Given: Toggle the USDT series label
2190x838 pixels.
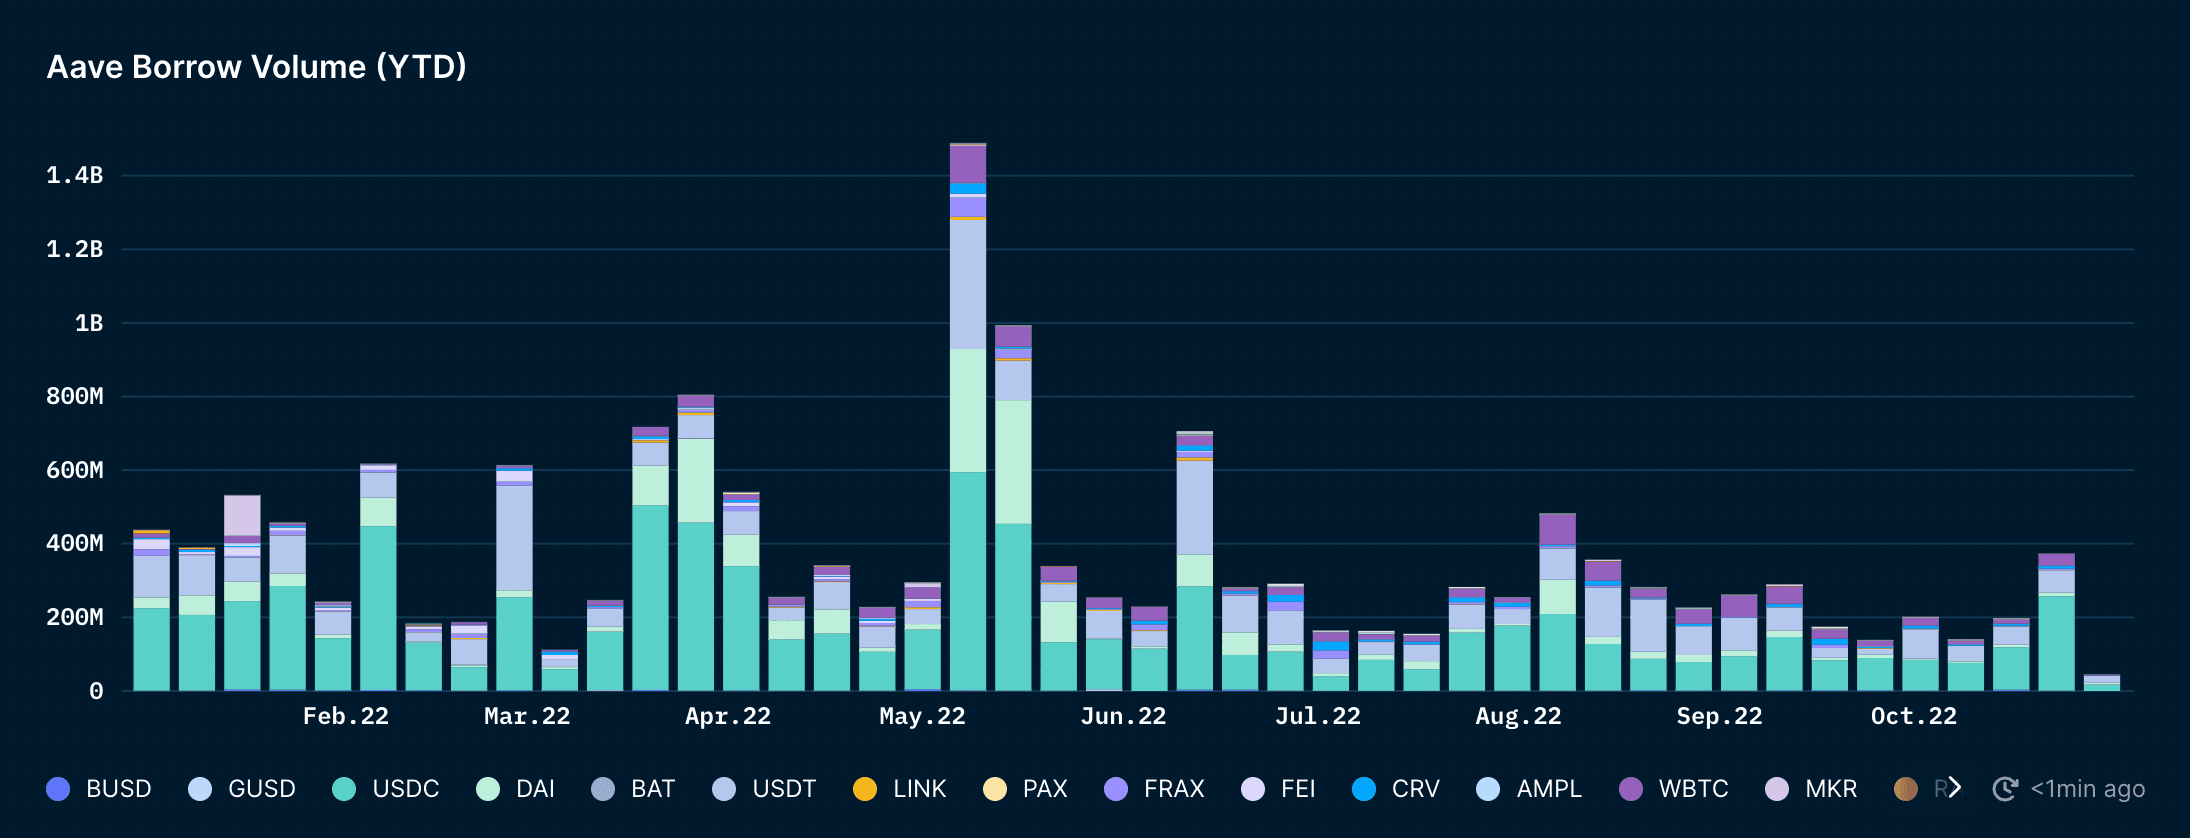Looking at the screenshot, I should (x=784, y=789).
